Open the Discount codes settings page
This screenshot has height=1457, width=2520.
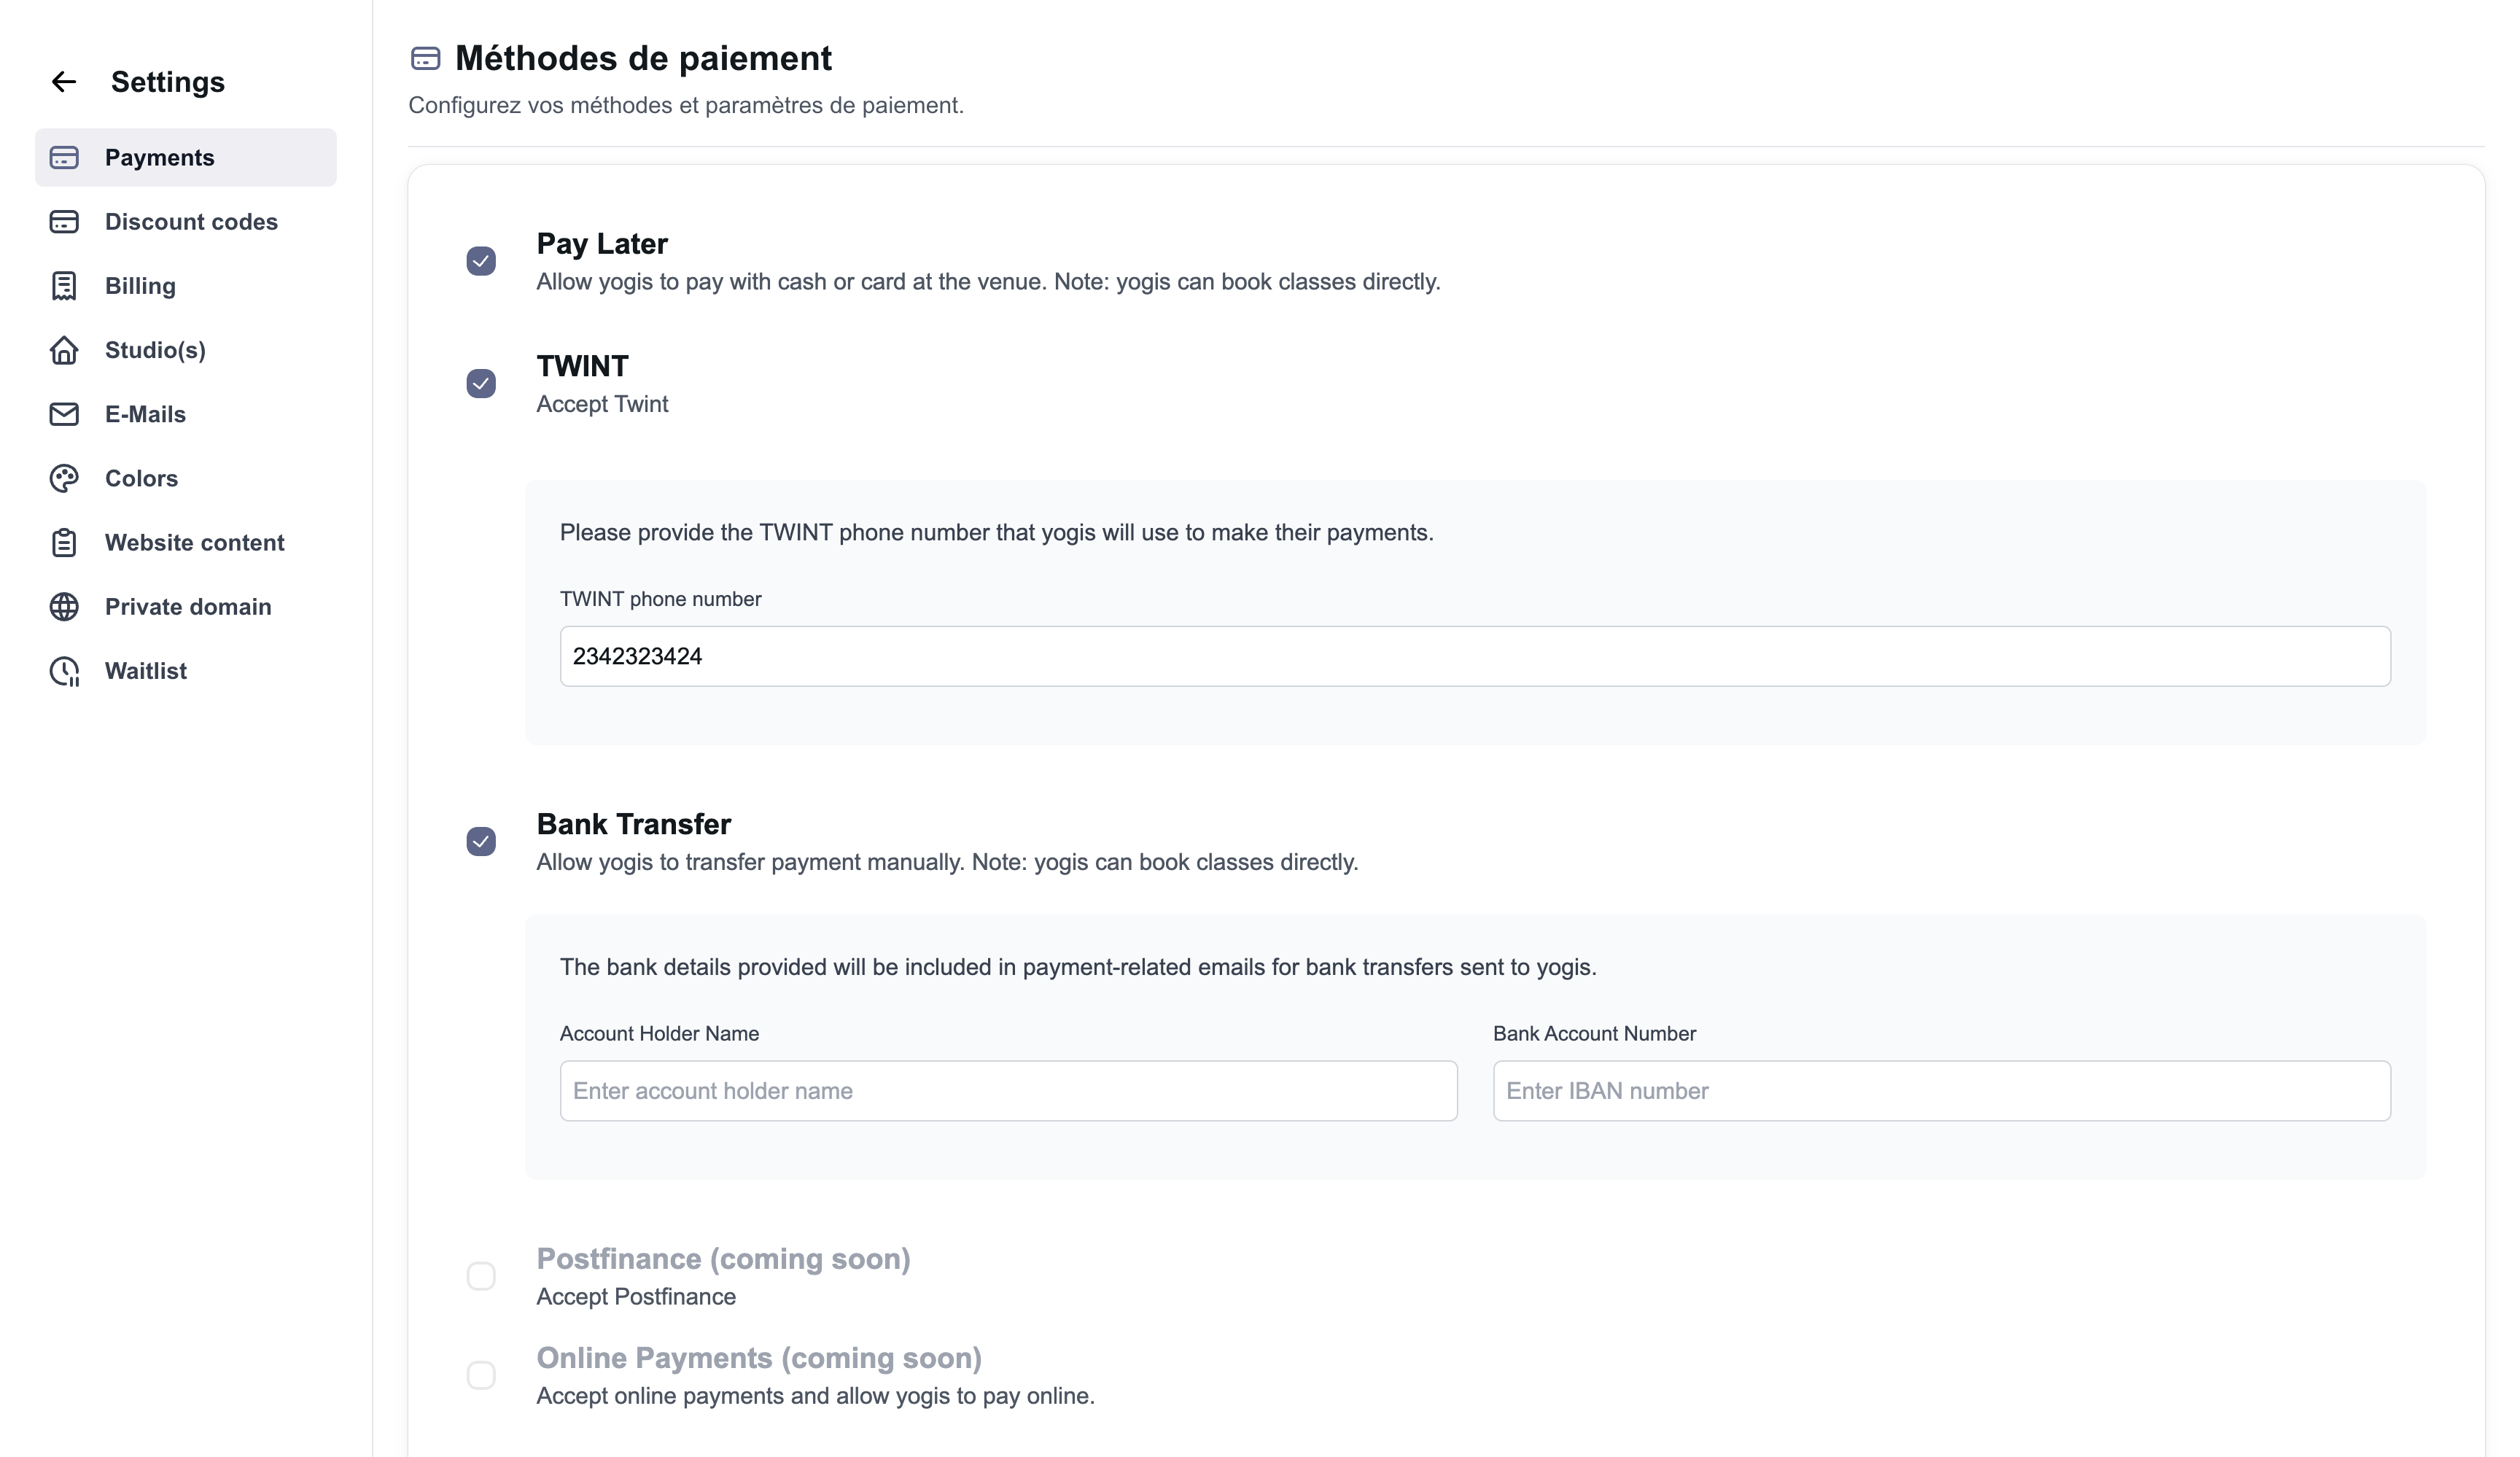[191, 222]
